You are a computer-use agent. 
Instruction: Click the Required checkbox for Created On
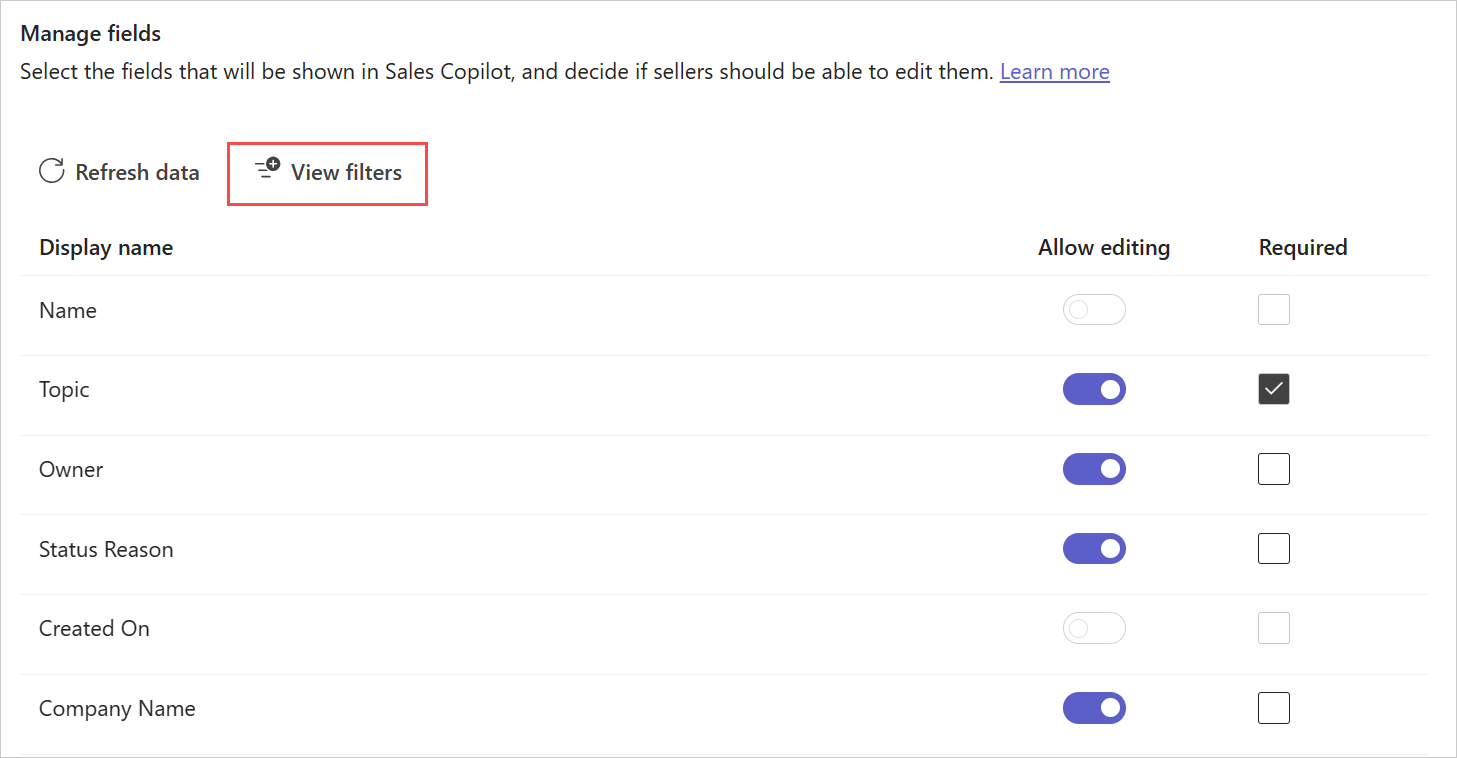[x=1274, y=628]
